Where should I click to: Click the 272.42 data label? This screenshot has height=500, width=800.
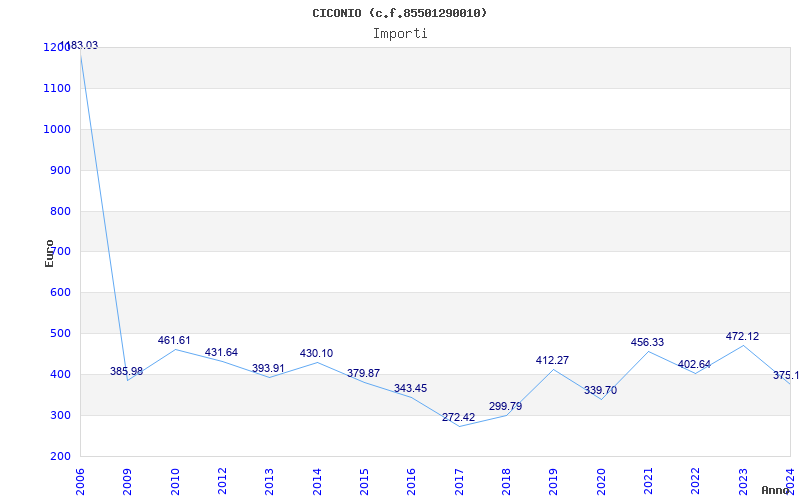458,417
